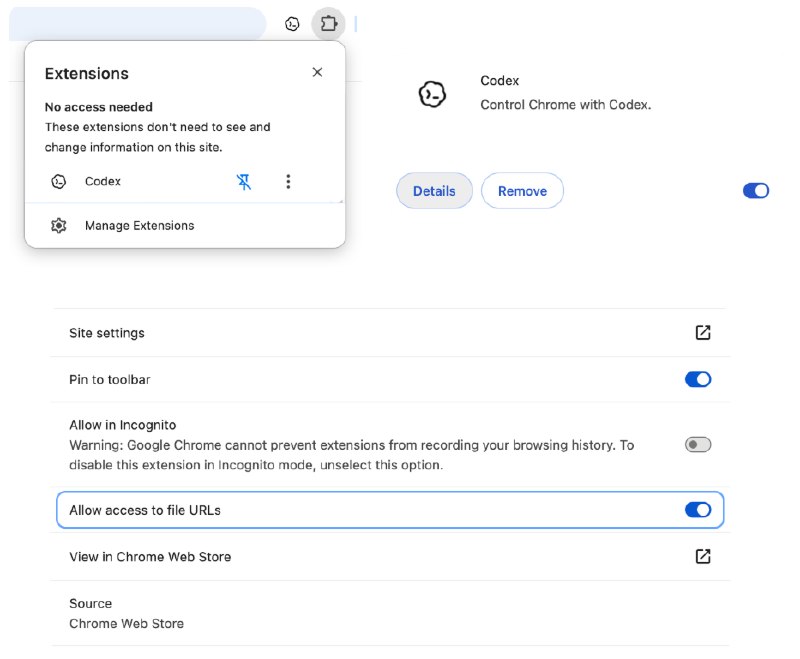Click the Codex icon in the browser toolbar
Screen dimensions: 800x659
[292, 23]
